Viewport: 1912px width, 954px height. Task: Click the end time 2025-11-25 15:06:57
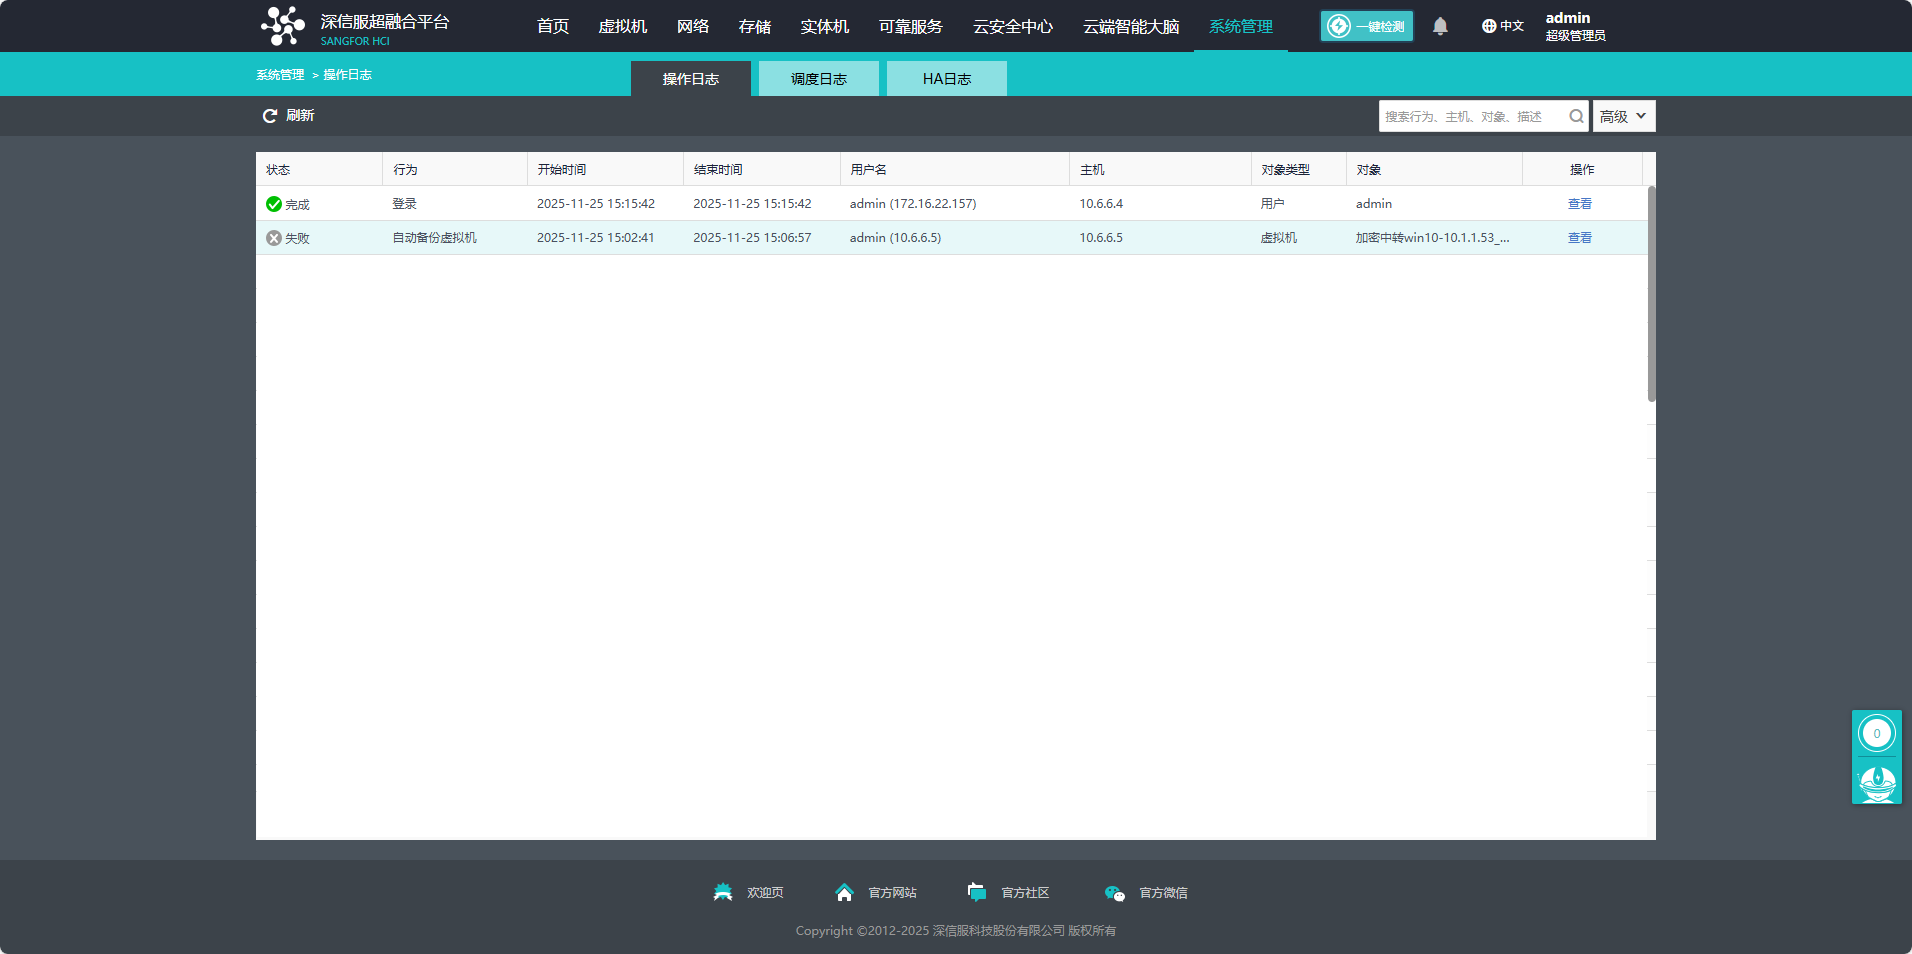click(x=752, y=238)
